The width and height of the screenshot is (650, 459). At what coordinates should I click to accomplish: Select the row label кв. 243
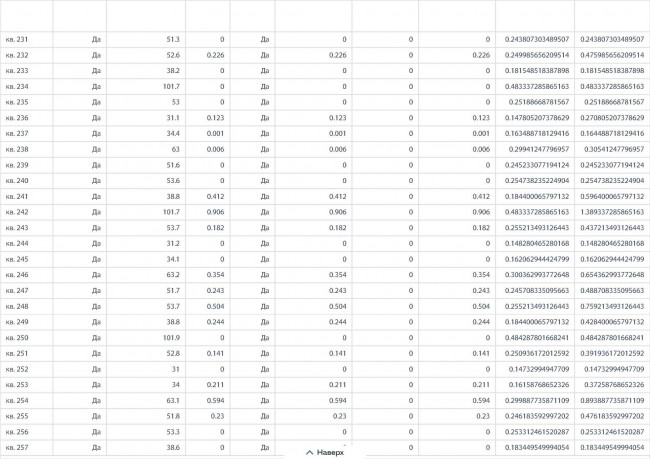coord(17,228)
